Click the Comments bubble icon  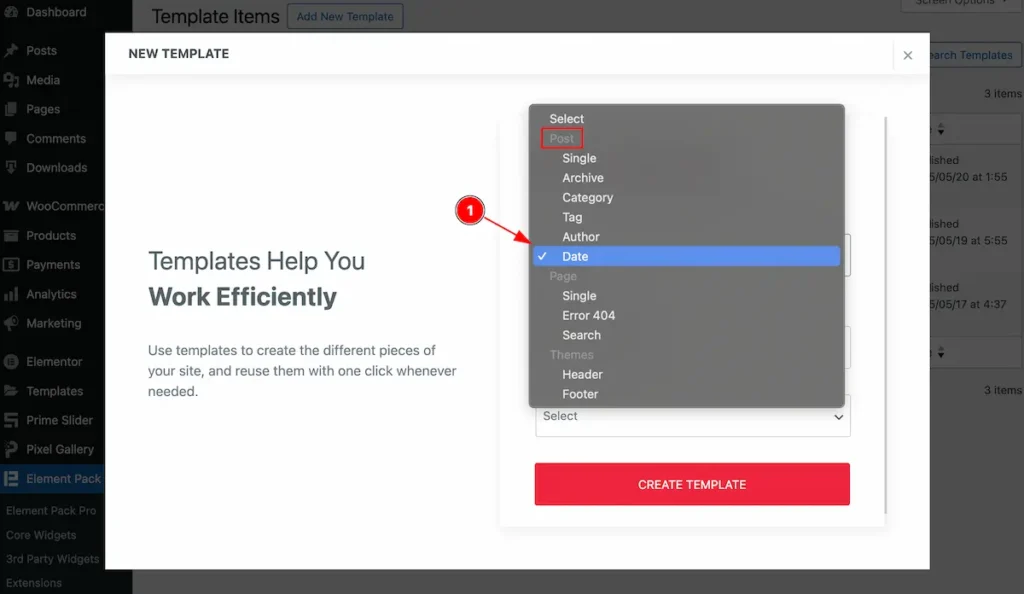11,139
